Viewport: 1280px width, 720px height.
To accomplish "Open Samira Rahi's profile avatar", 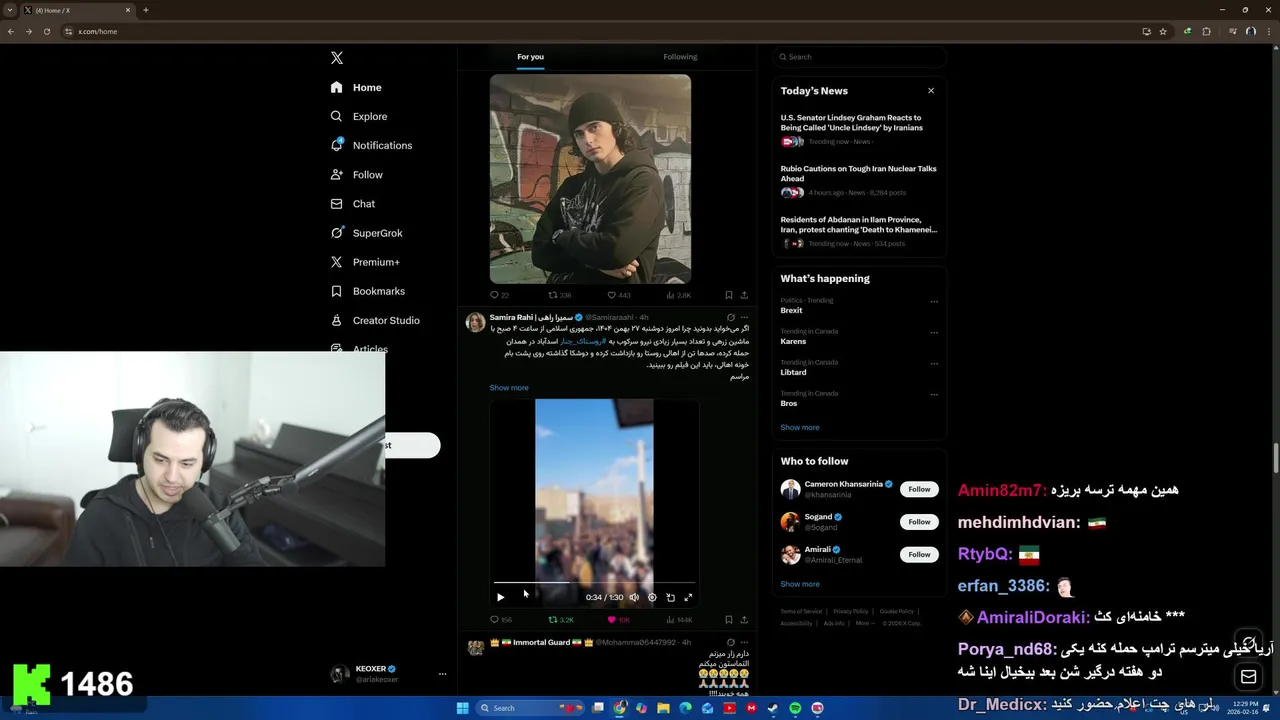I will point(475,321).
